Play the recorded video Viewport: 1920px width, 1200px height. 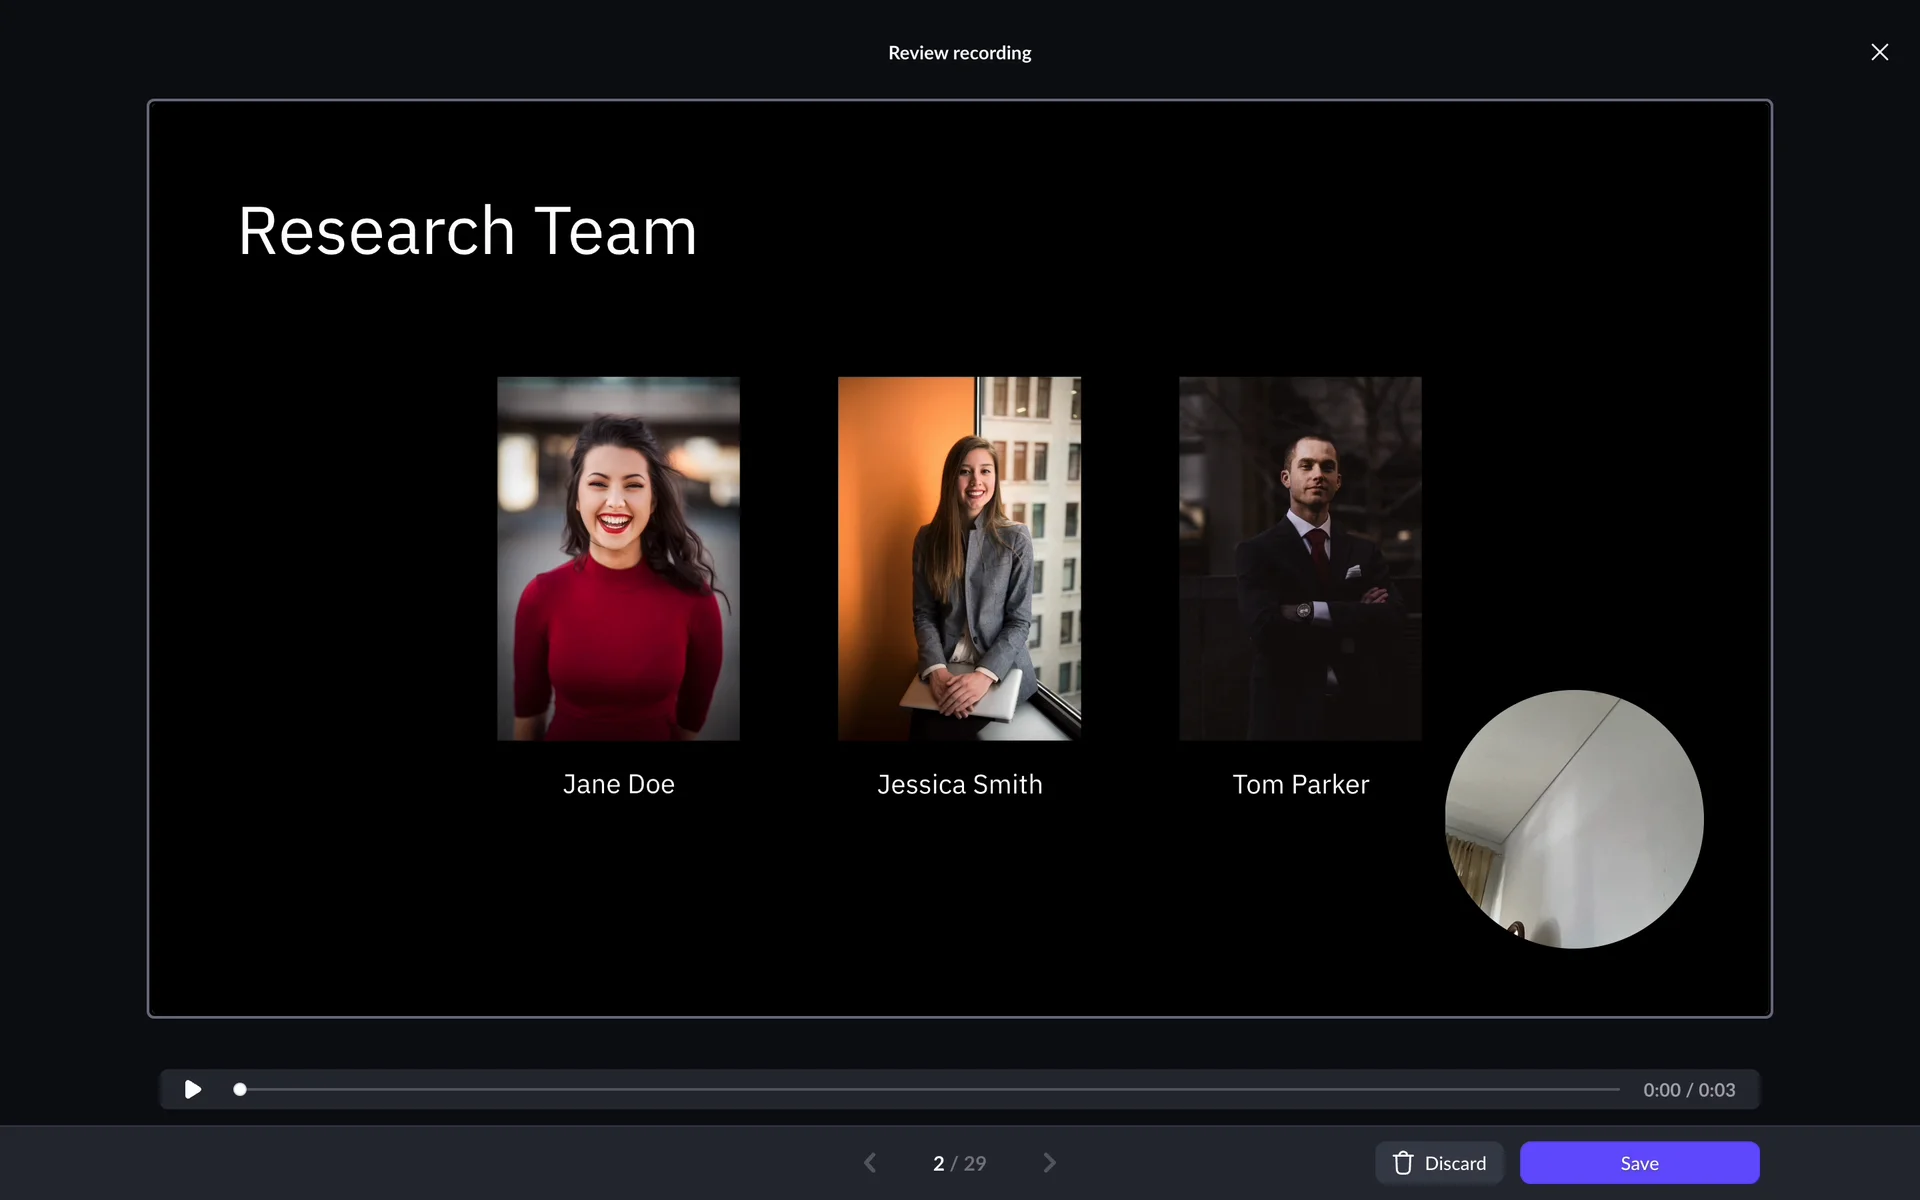click(x=193, y=1089)
